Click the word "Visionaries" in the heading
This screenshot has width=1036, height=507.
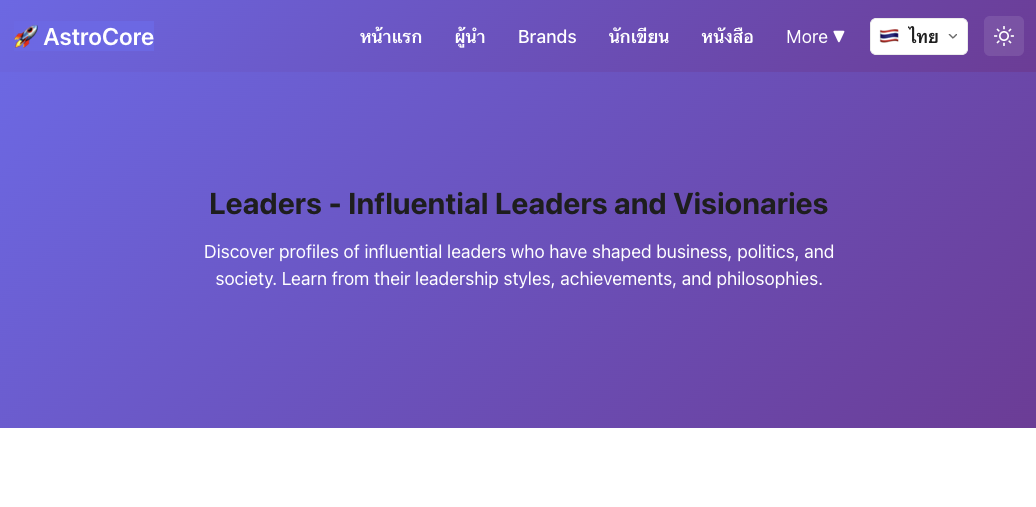point(750,204)
